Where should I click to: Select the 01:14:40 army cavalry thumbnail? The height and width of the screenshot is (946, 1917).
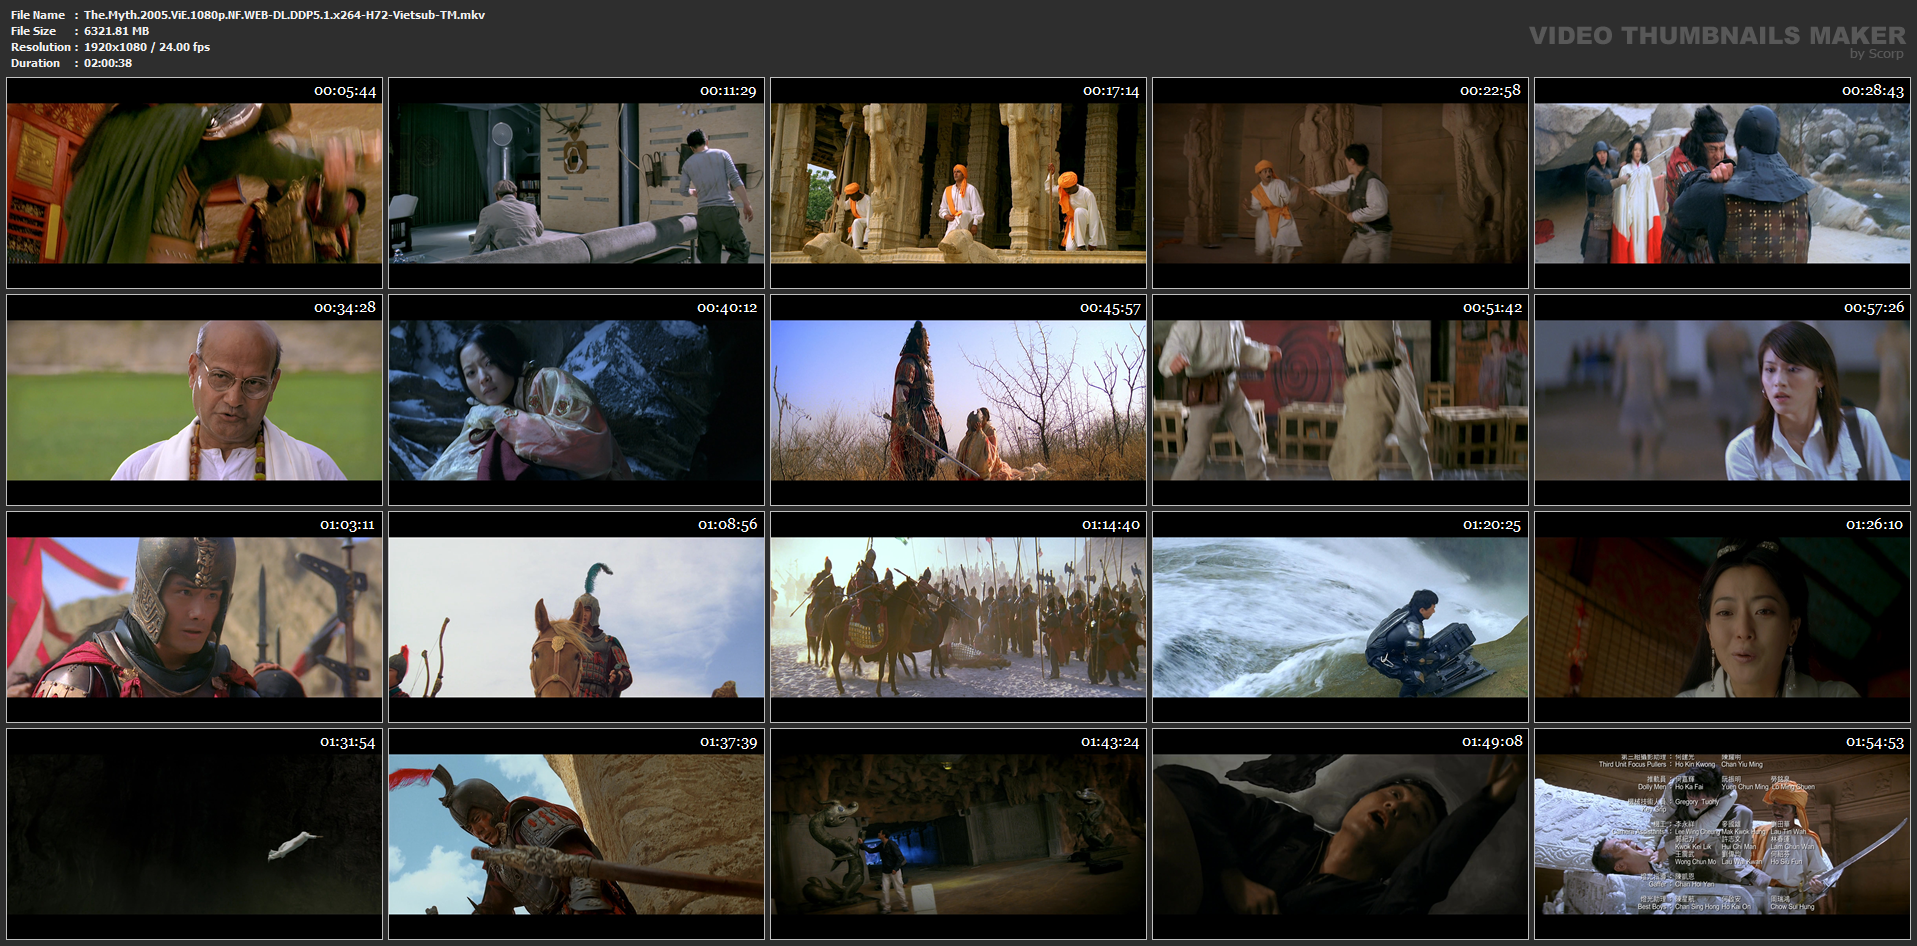pos(959,617)
